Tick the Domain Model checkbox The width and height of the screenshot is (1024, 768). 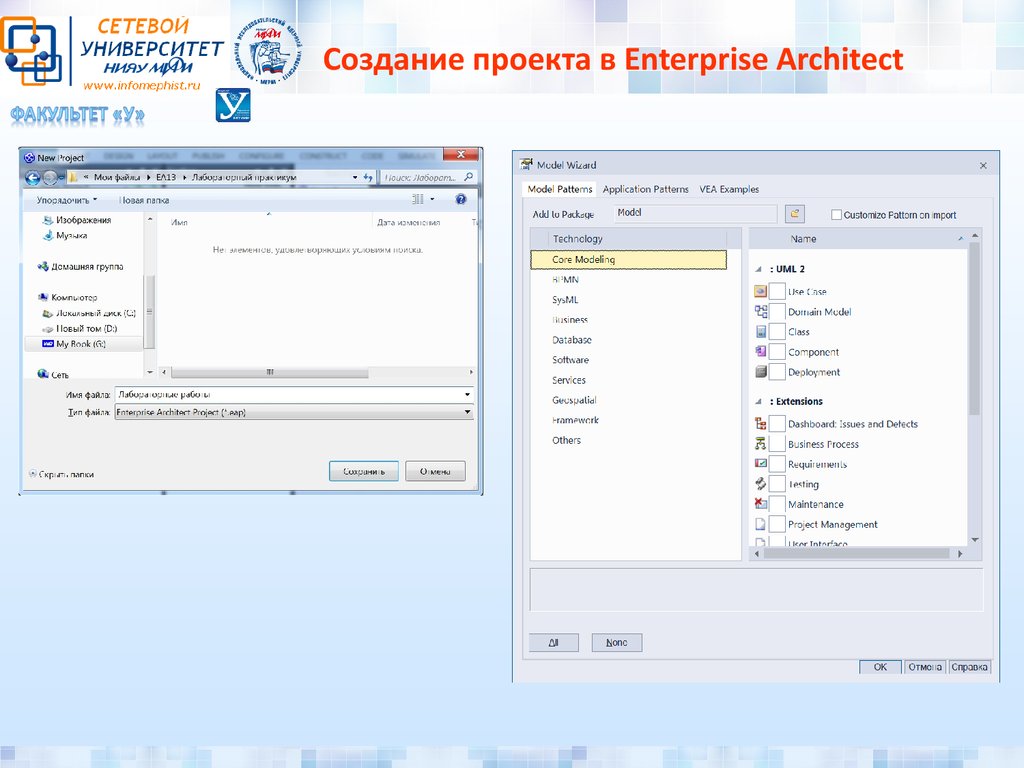[x=777, y=312]
